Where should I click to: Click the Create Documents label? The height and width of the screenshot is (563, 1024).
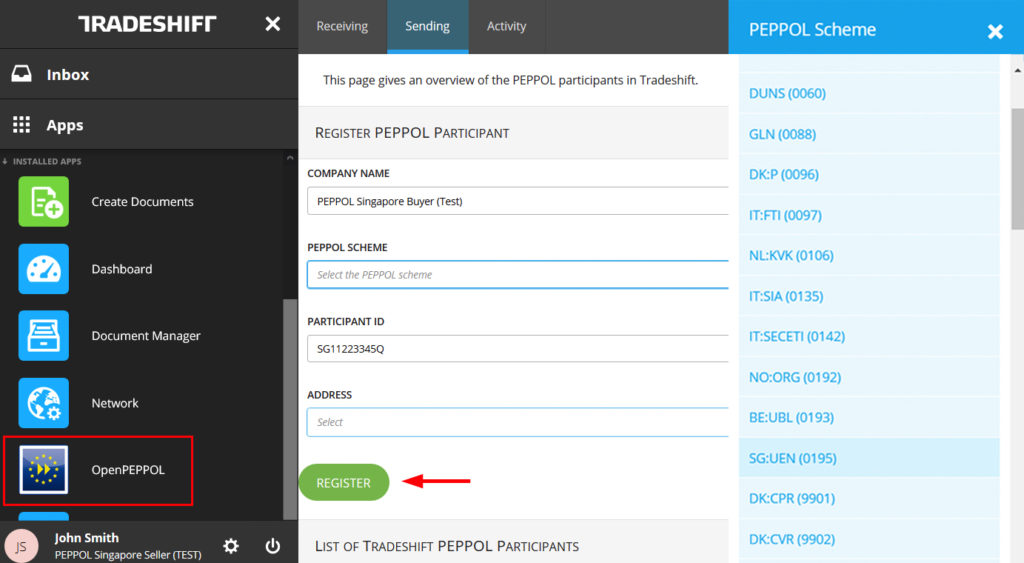(142, 202)
